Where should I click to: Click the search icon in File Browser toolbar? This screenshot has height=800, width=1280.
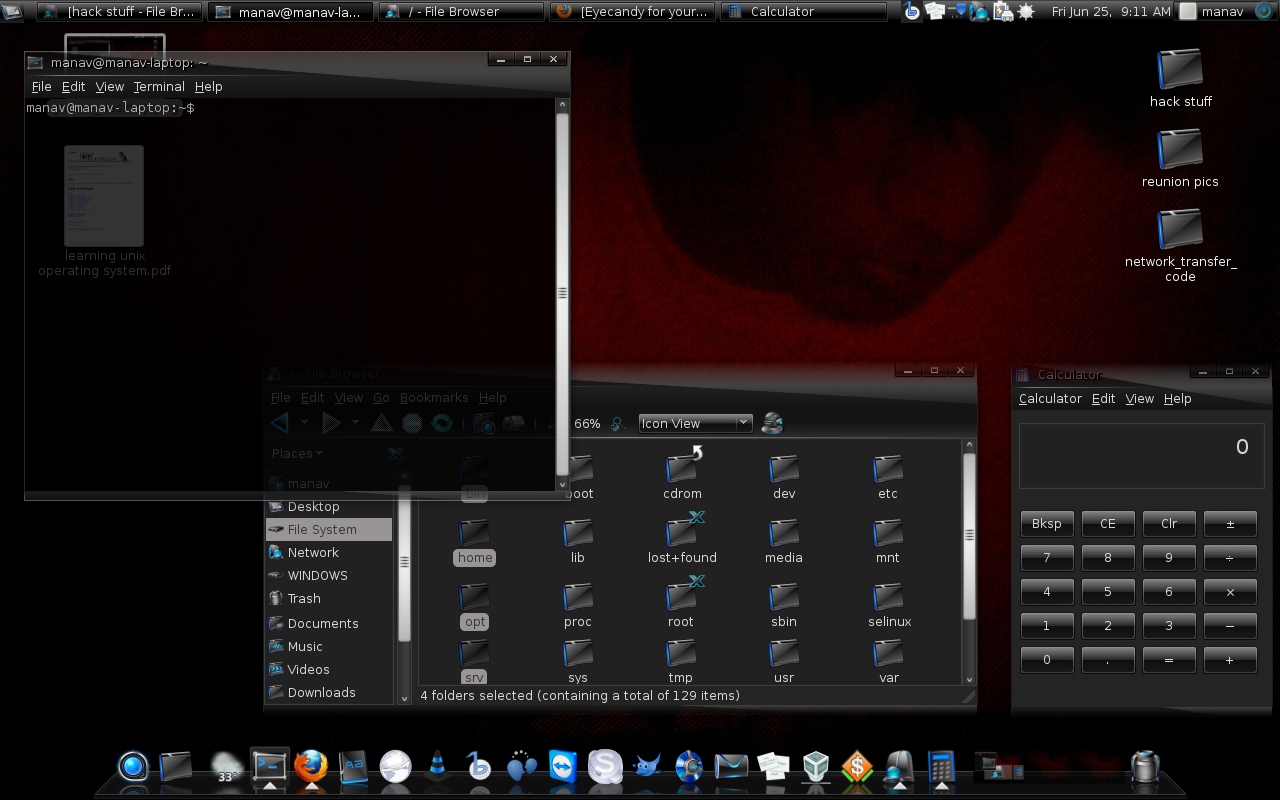(x=772, y=423)
